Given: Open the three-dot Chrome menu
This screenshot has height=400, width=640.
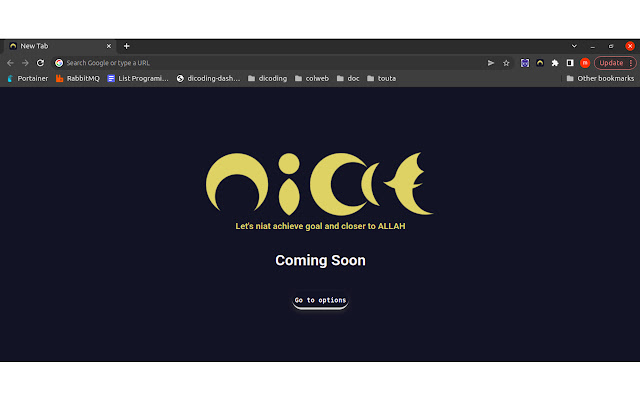Looking at the screenshot, I should coord(631,63).
